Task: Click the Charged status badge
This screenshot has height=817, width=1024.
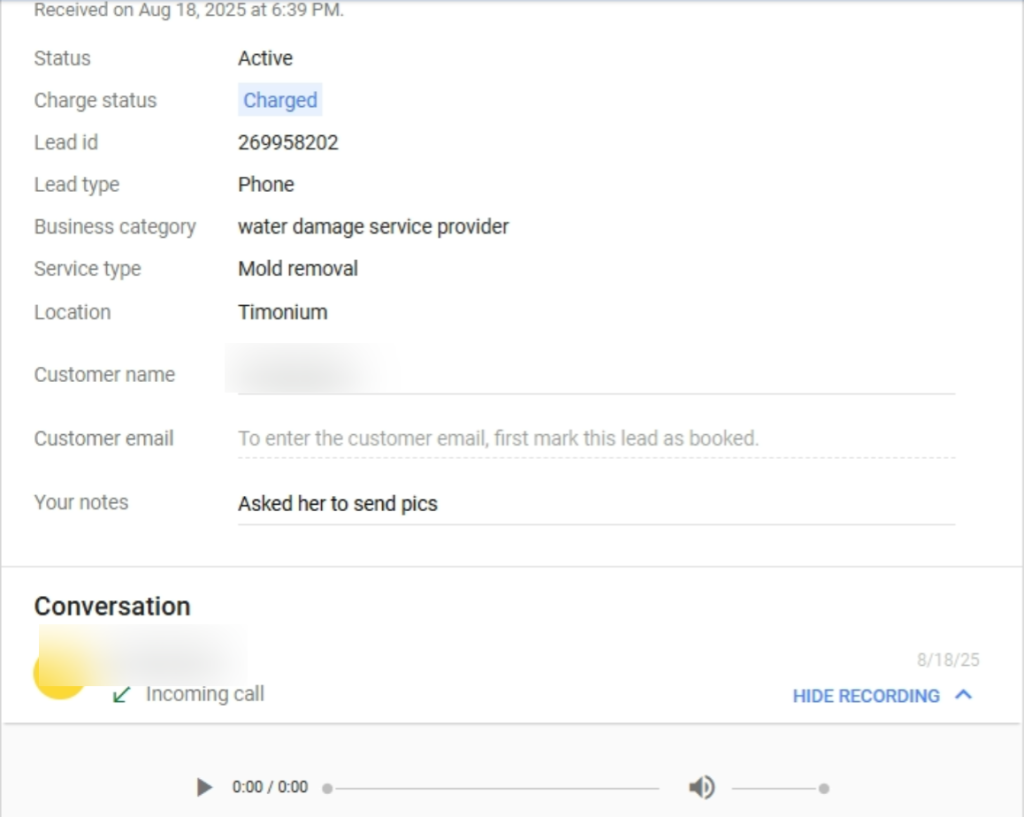Action: (x=280, y=100)
